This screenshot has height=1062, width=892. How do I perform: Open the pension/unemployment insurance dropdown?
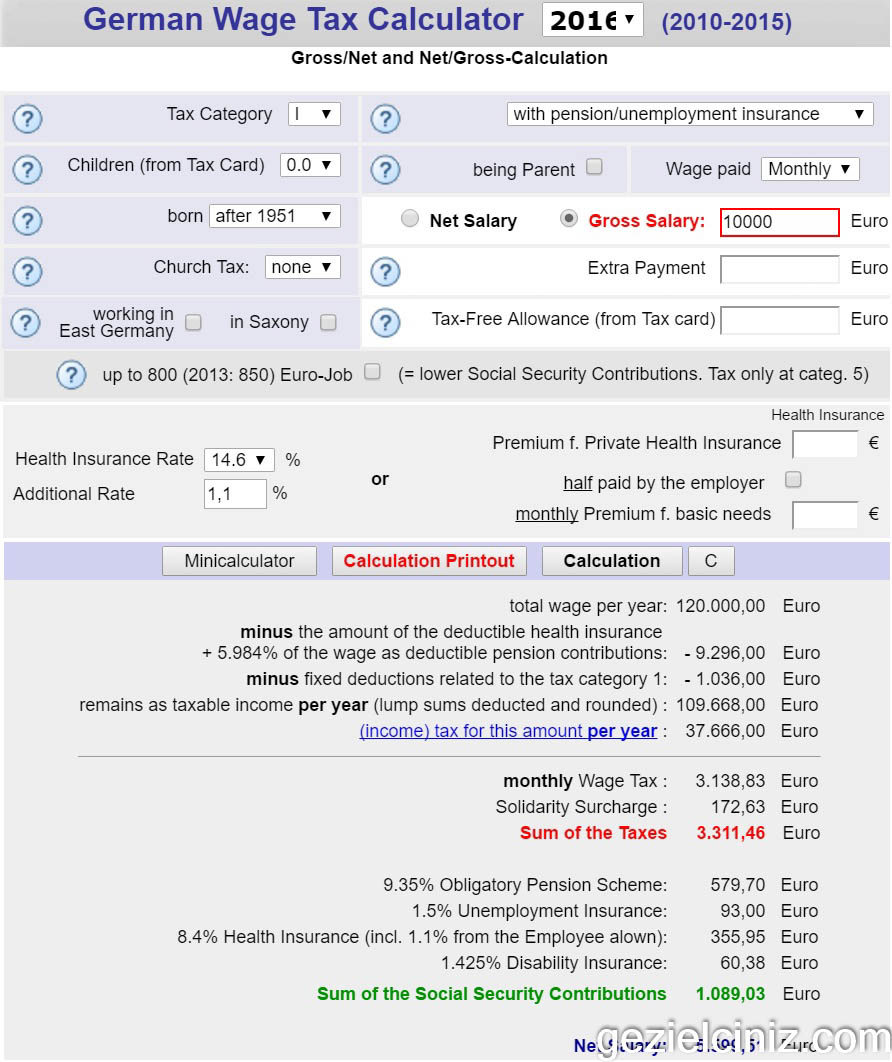[x=690, y=114]
